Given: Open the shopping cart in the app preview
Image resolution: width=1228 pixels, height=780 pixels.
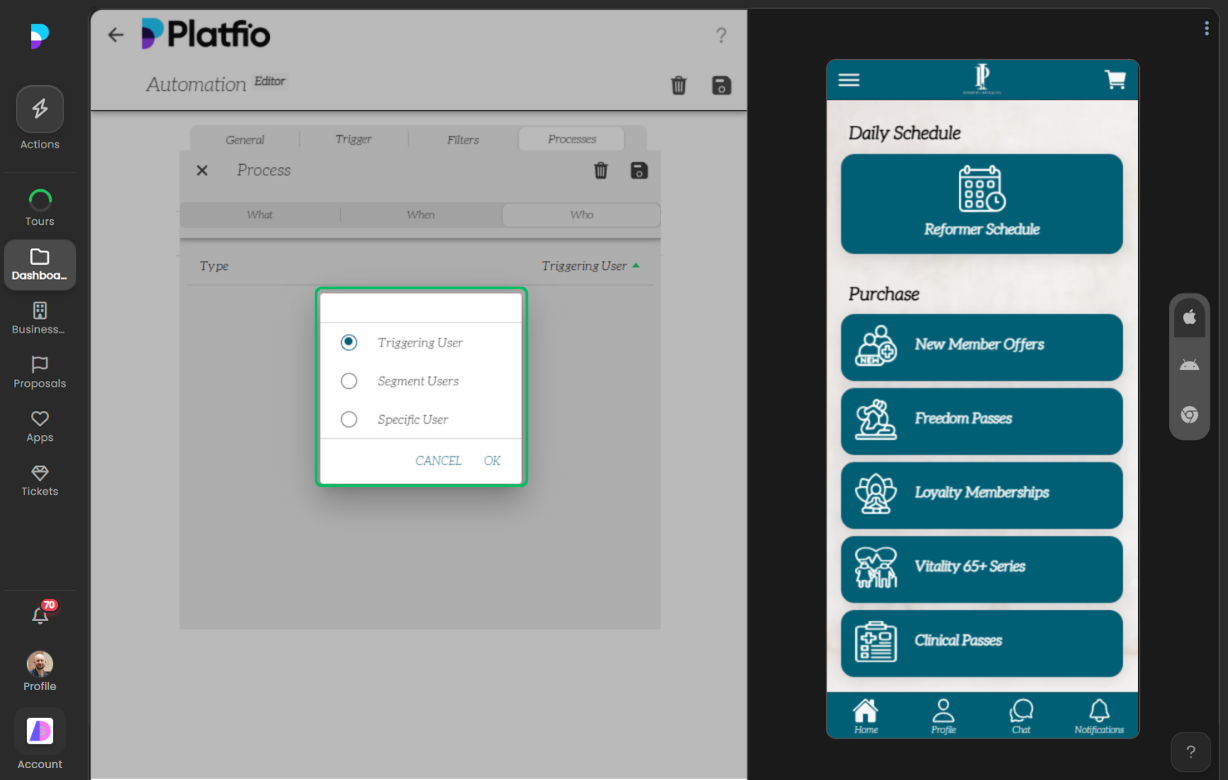Looking at the screenshot, I should pyautogui.click(x=1115, y=80).
